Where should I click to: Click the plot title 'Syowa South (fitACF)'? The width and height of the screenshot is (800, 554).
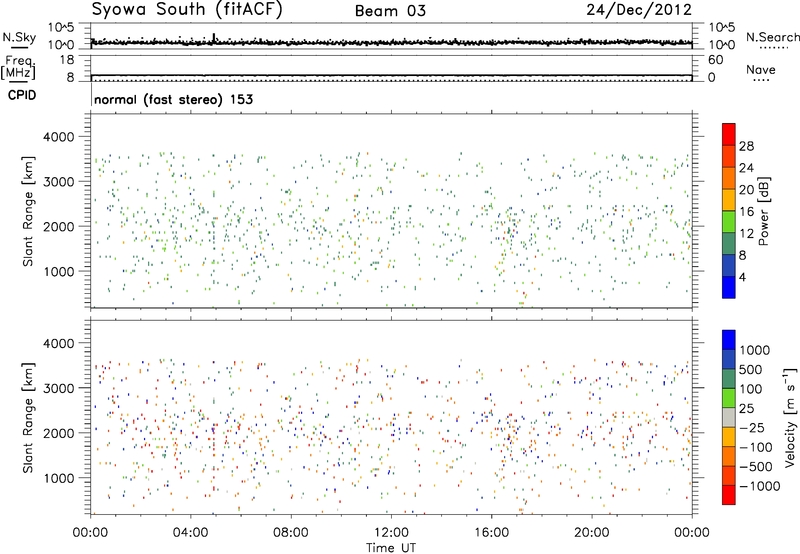click(187, 9)
